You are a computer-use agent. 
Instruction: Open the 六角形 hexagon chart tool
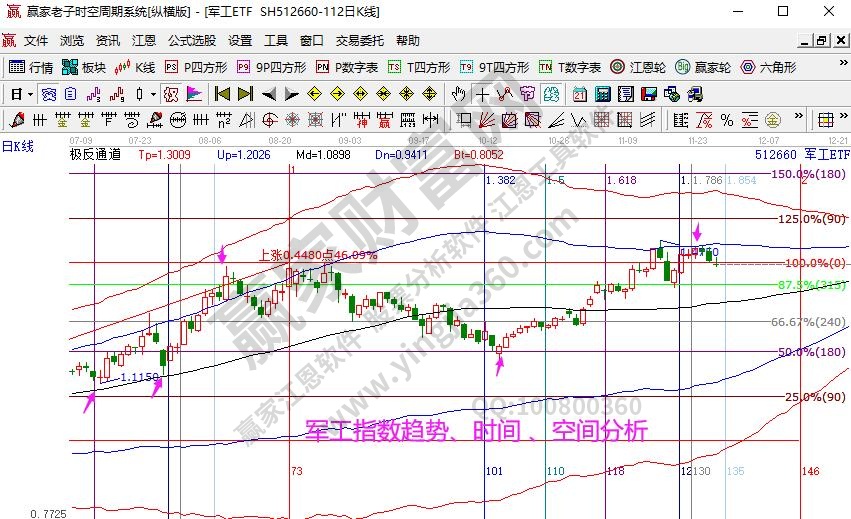[x=765, y=68]
